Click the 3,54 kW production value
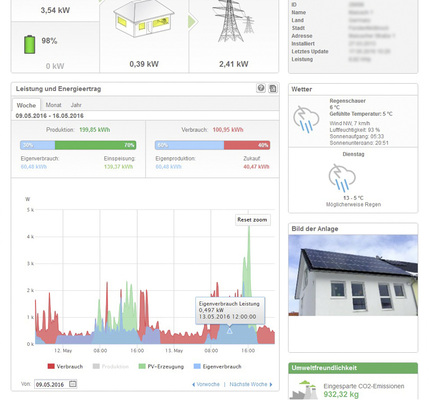This screenshot has height=400, width=429. tap(55, 10)
